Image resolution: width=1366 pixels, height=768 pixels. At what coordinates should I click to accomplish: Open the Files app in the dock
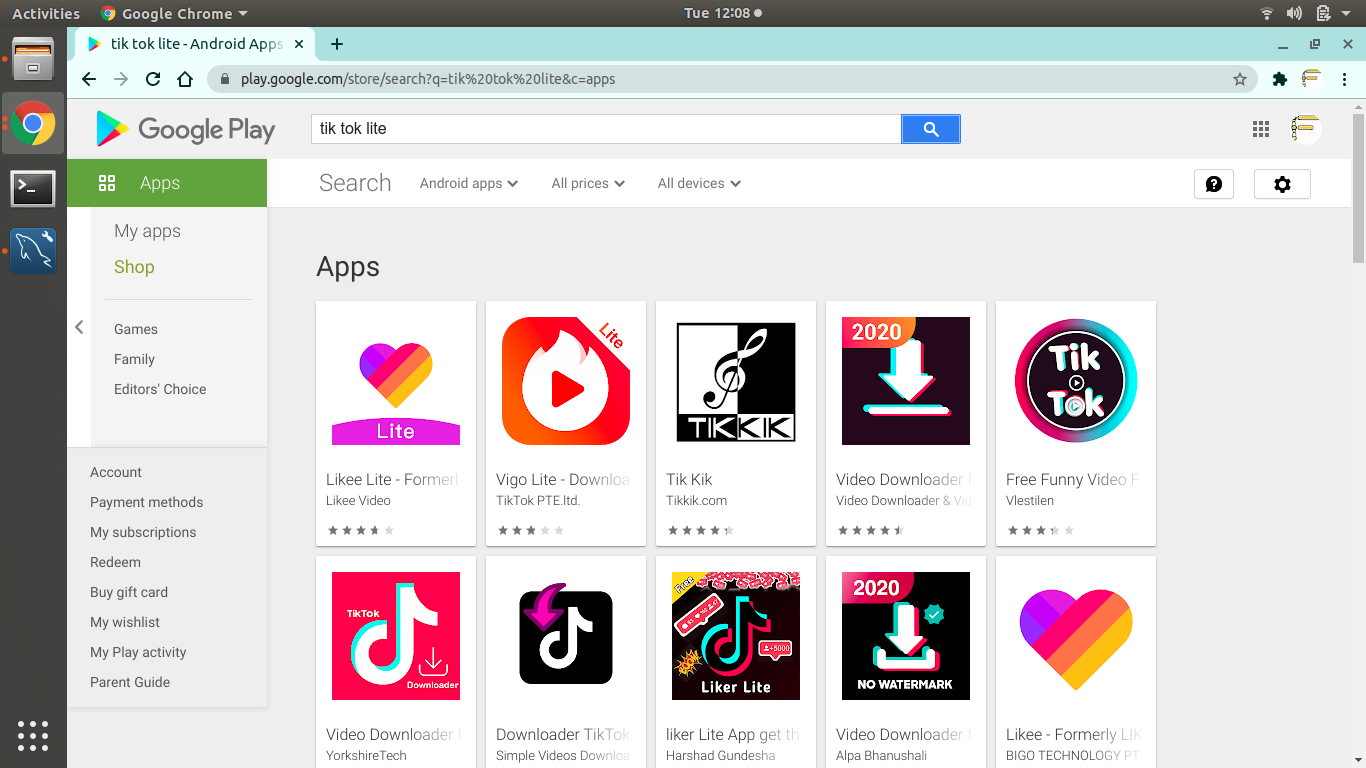coord(33,58)
